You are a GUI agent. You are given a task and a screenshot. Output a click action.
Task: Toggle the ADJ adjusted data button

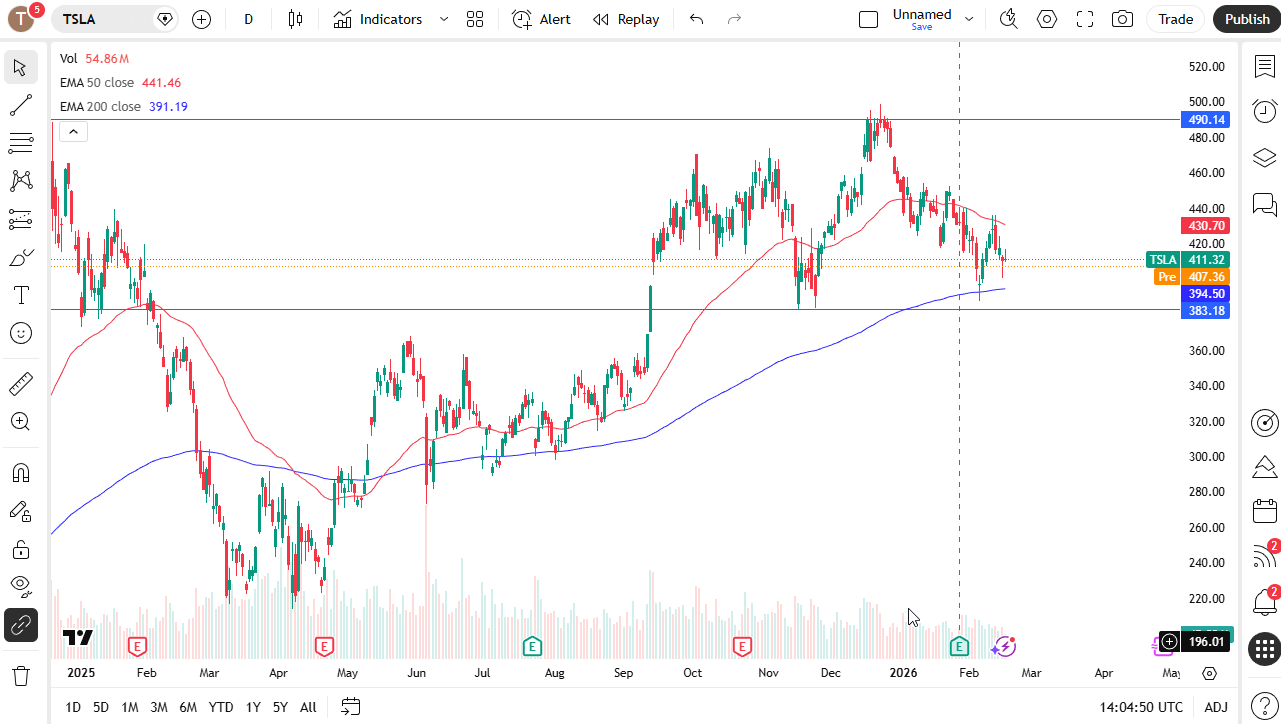pos(1216,707)
